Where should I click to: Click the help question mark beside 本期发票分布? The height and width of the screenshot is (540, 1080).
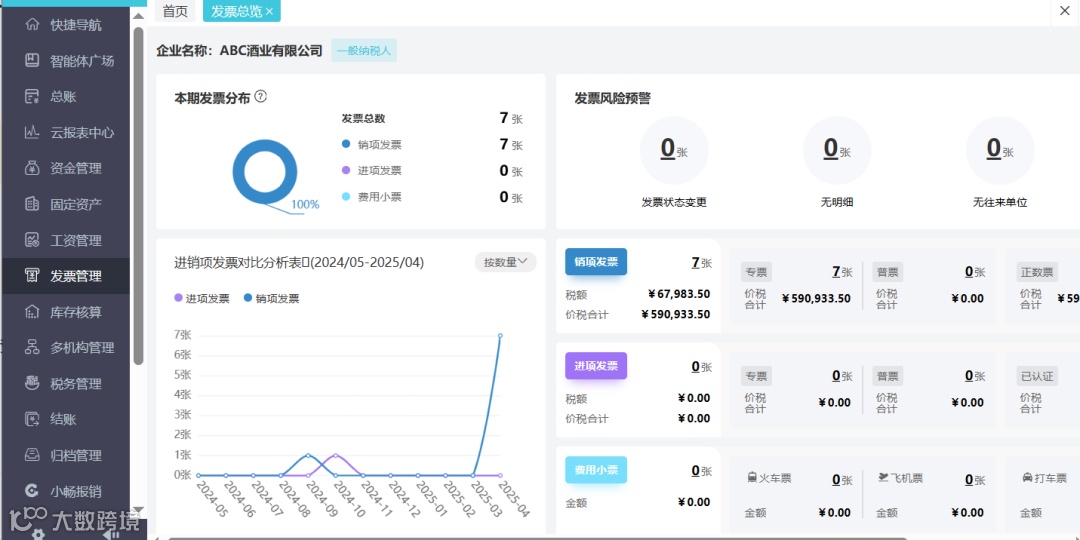coord(260,96)
